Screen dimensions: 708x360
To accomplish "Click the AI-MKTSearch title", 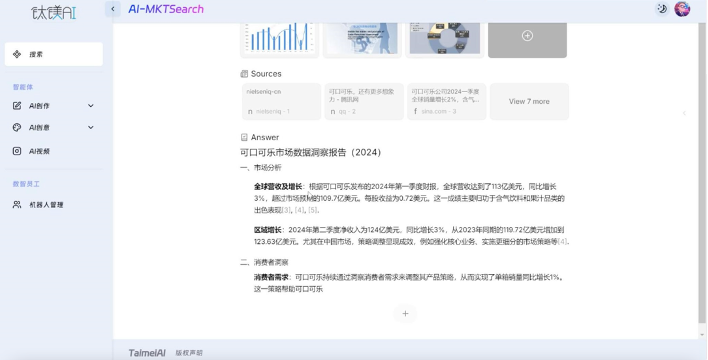I will tap(166, 9).
